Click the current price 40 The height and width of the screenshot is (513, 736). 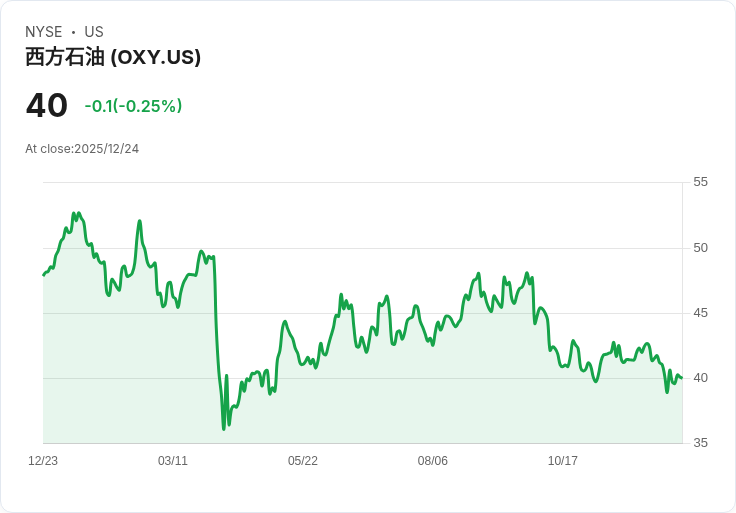pos(47,106)
